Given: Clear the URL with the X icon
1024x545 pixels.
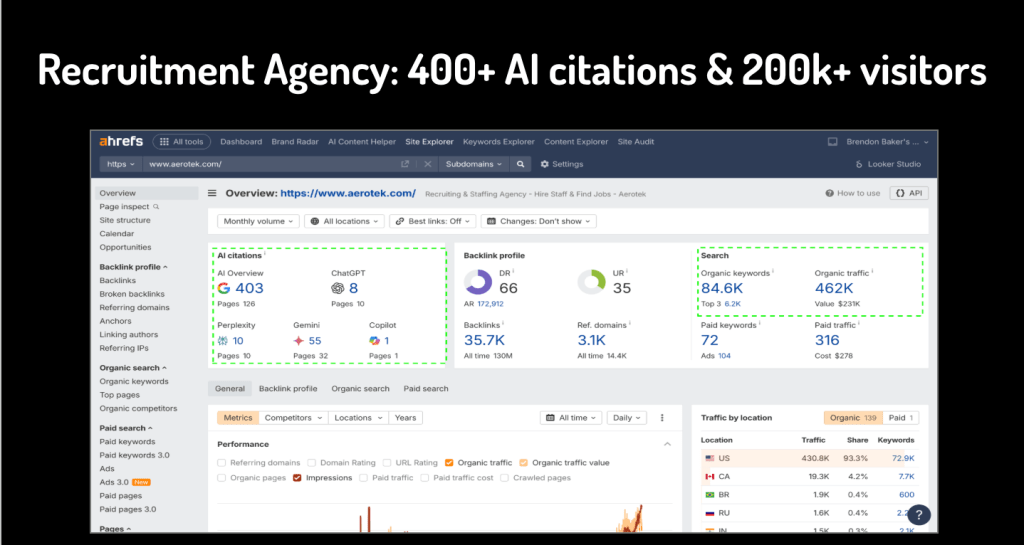Looking at the screenshot, I should (427, 164).
